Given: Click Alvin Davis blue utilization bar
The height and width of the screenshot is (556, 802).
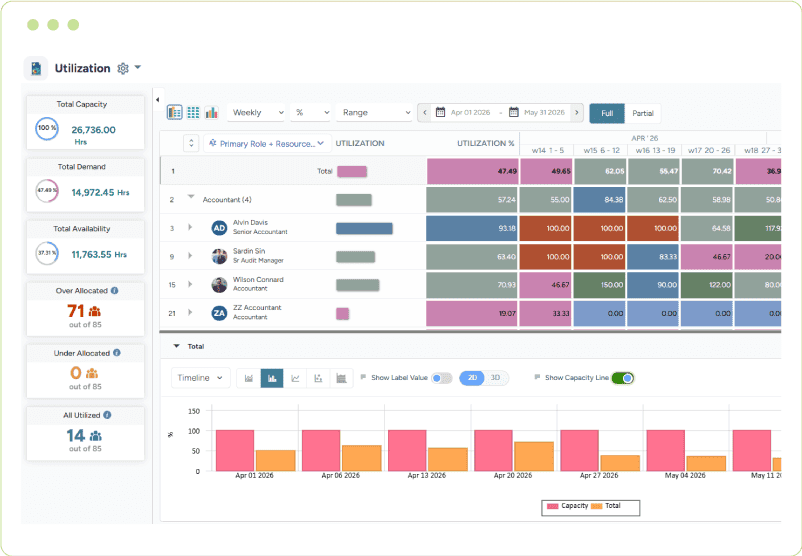Looking at the screenshot, I should 364,229.
